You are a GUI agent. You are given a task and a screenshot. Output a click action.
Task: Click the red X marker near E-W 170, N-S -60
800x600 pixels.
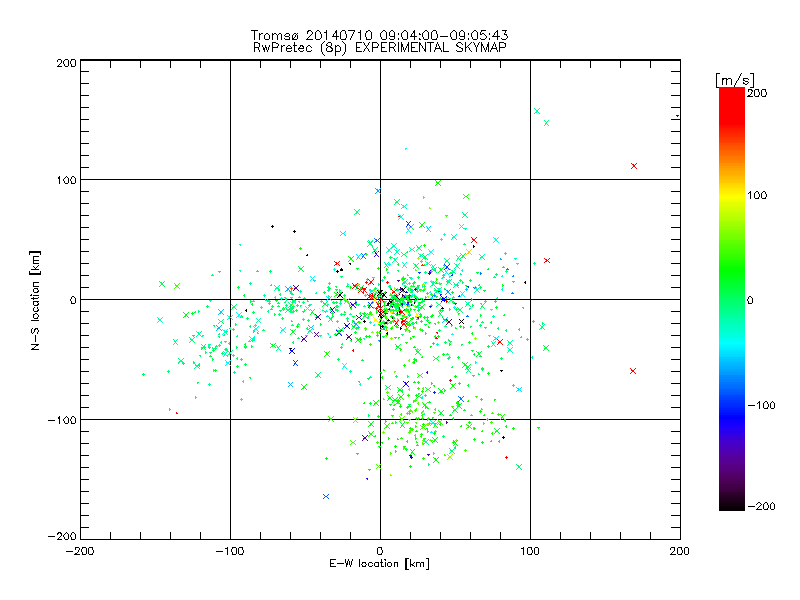[x=633, y=371]
